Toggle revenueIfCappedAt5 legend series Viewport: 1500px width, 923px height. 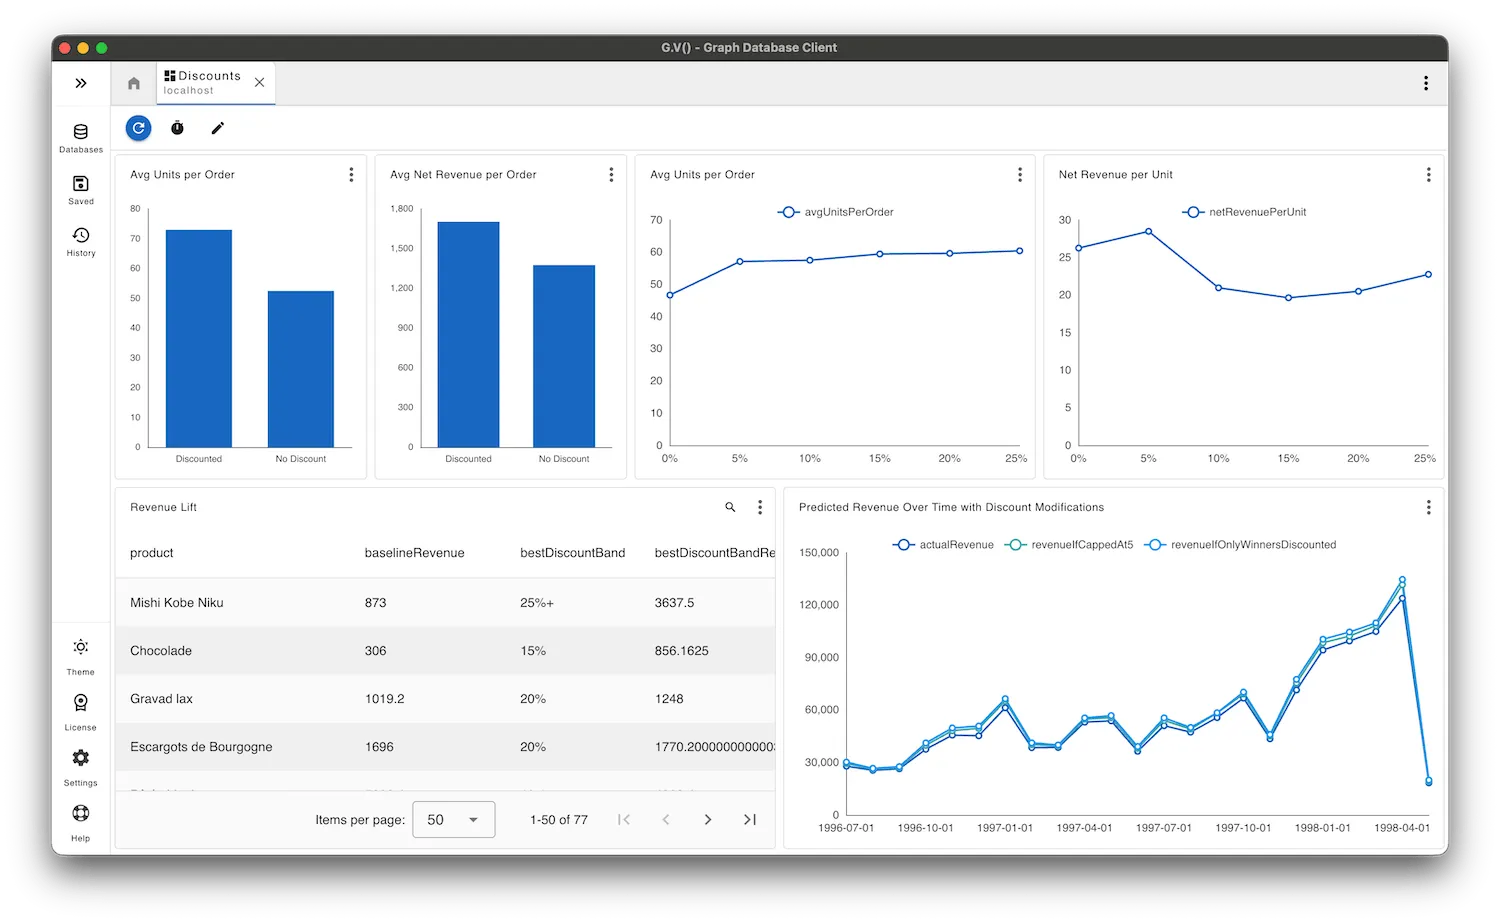tap(1069, 545)
